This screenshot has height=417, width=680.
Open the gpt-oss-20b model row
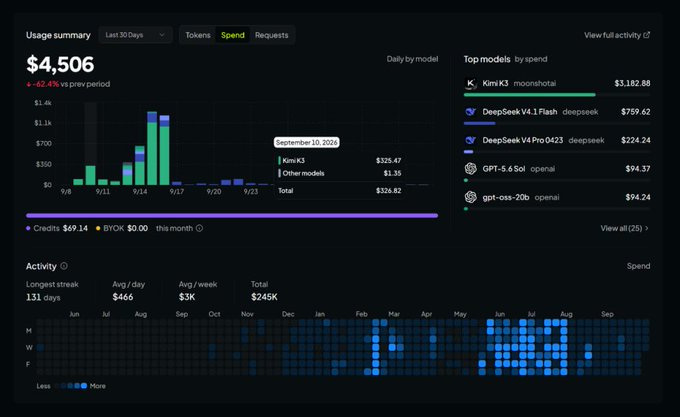click(557, 200)
